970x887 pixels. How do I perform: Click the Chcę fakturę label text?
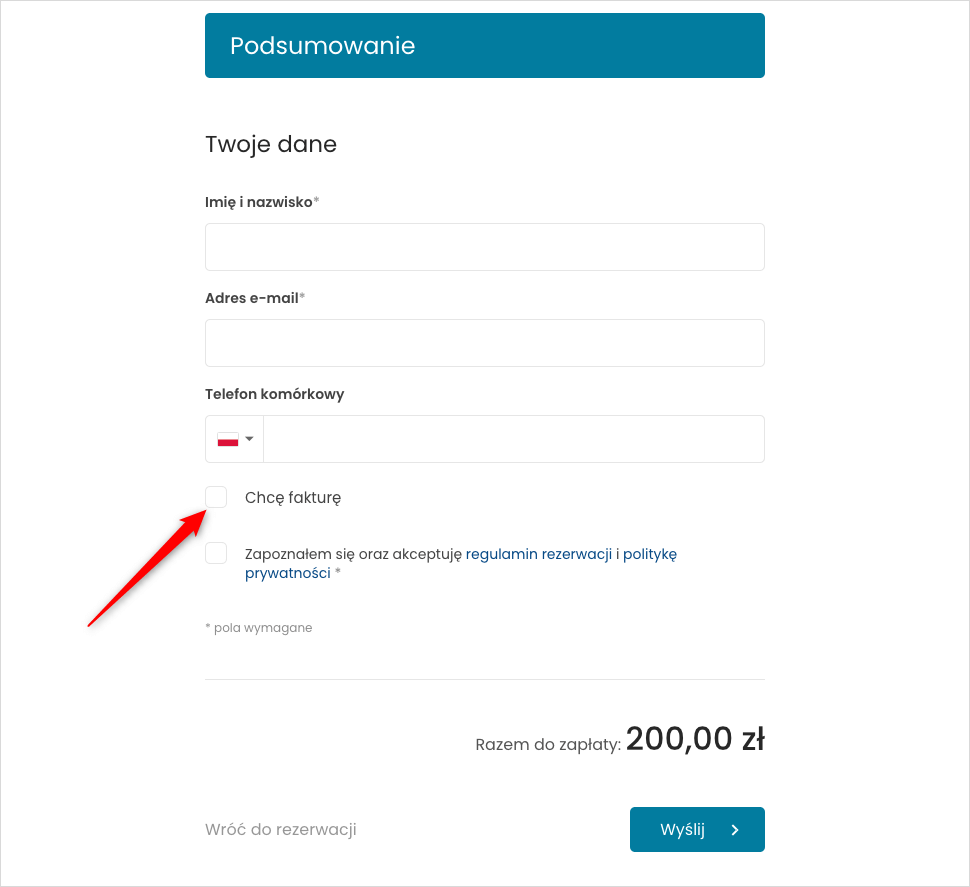click(x=293, y=498)
